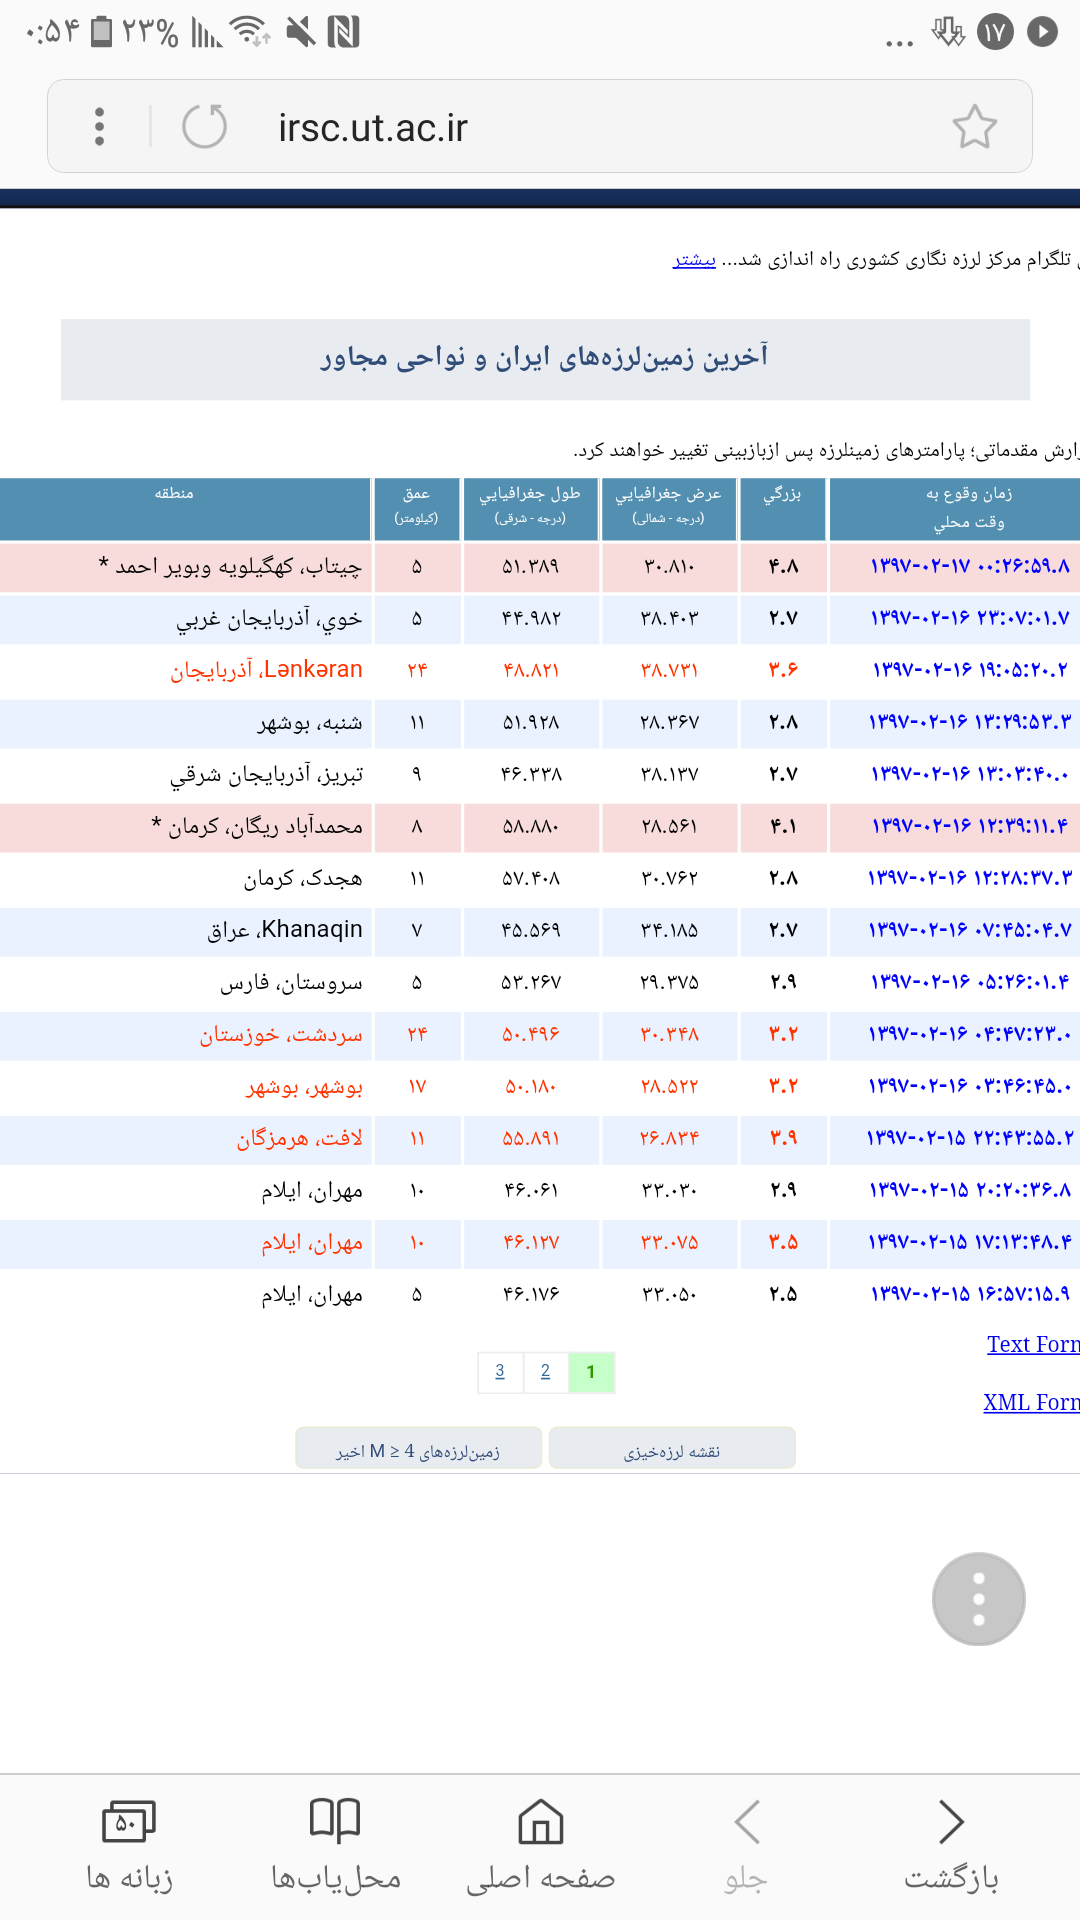This screenshot has width=1080, height=1920.
Task: Open earthquake event at 13:03:40.0
Action: click(x=970, y=773)
